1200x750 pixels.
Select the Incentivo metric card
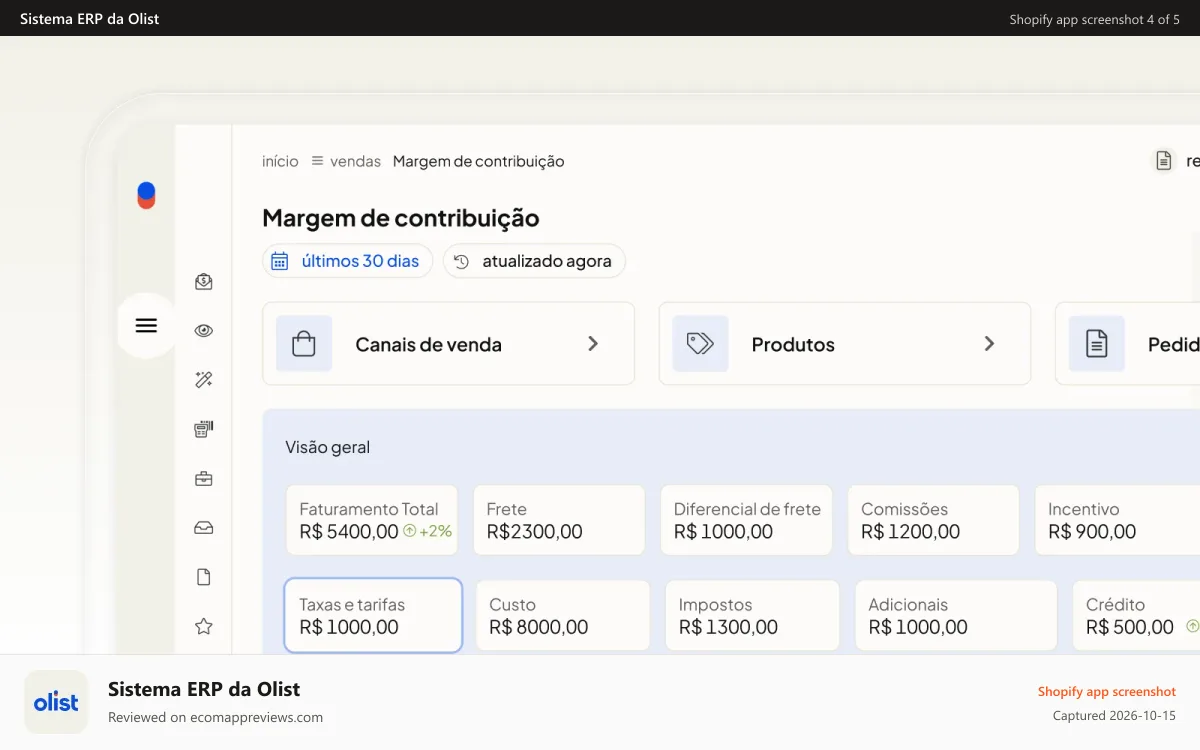pyautogui.click(x=1117, y=520)
